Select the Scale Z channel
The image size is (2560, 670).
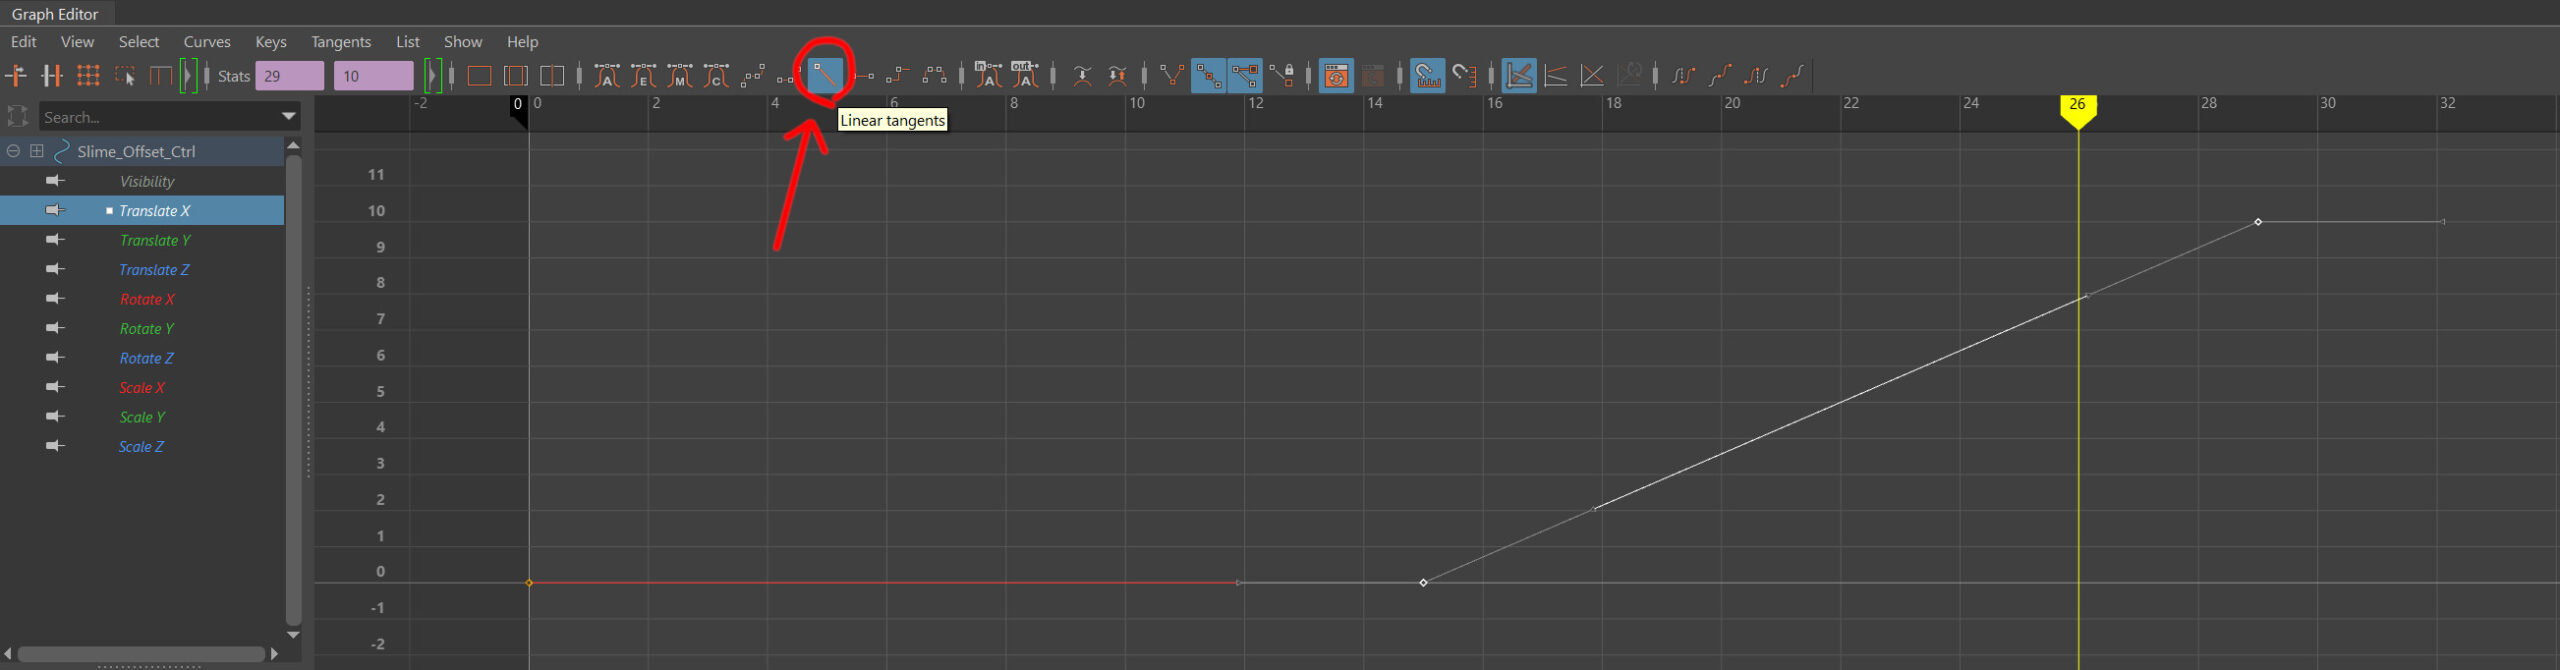[x=142, y=446]
